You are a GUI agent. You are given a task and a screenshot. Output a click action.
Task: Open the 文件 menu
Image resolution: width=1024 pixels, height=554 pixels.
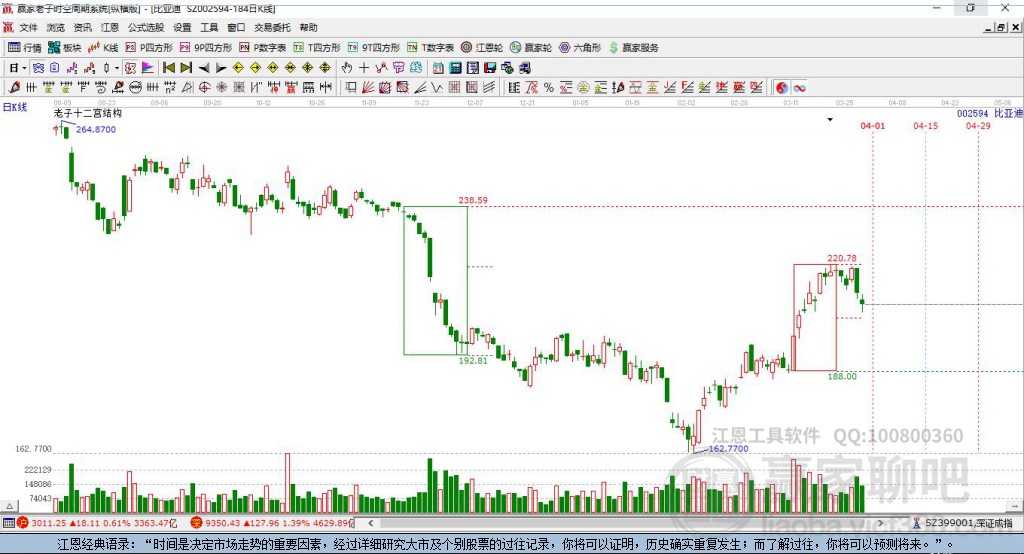click(28, 27)
